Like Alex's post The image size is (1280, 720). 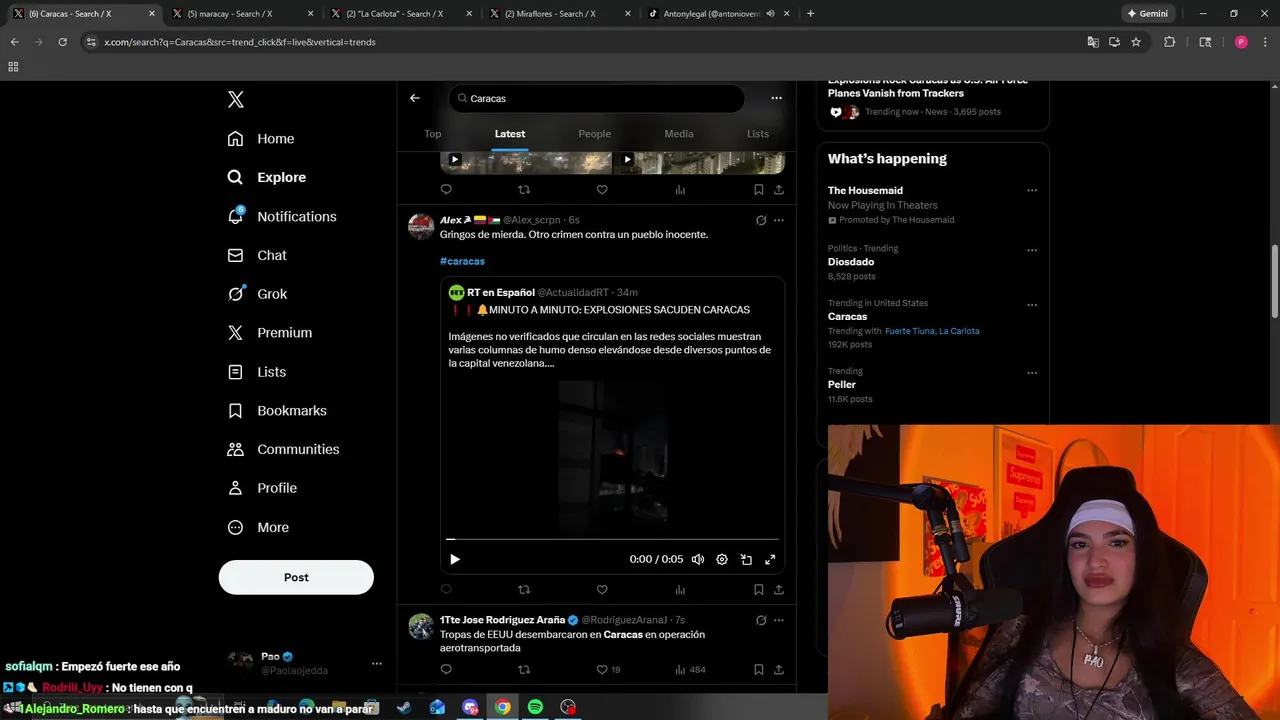pyautogui.click(x=602, y=590)
